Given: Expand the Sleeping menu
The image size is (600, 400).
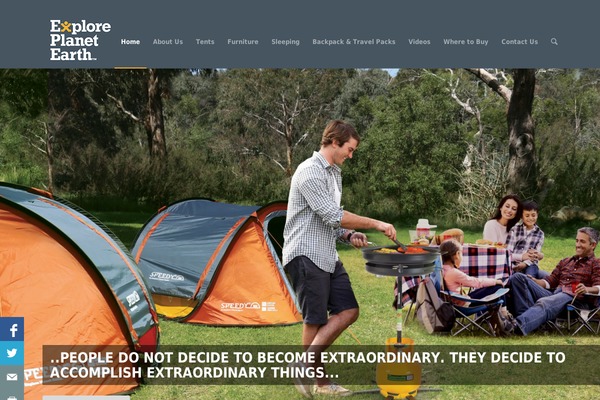Looking at the screenshot, I should pos(285,42).
